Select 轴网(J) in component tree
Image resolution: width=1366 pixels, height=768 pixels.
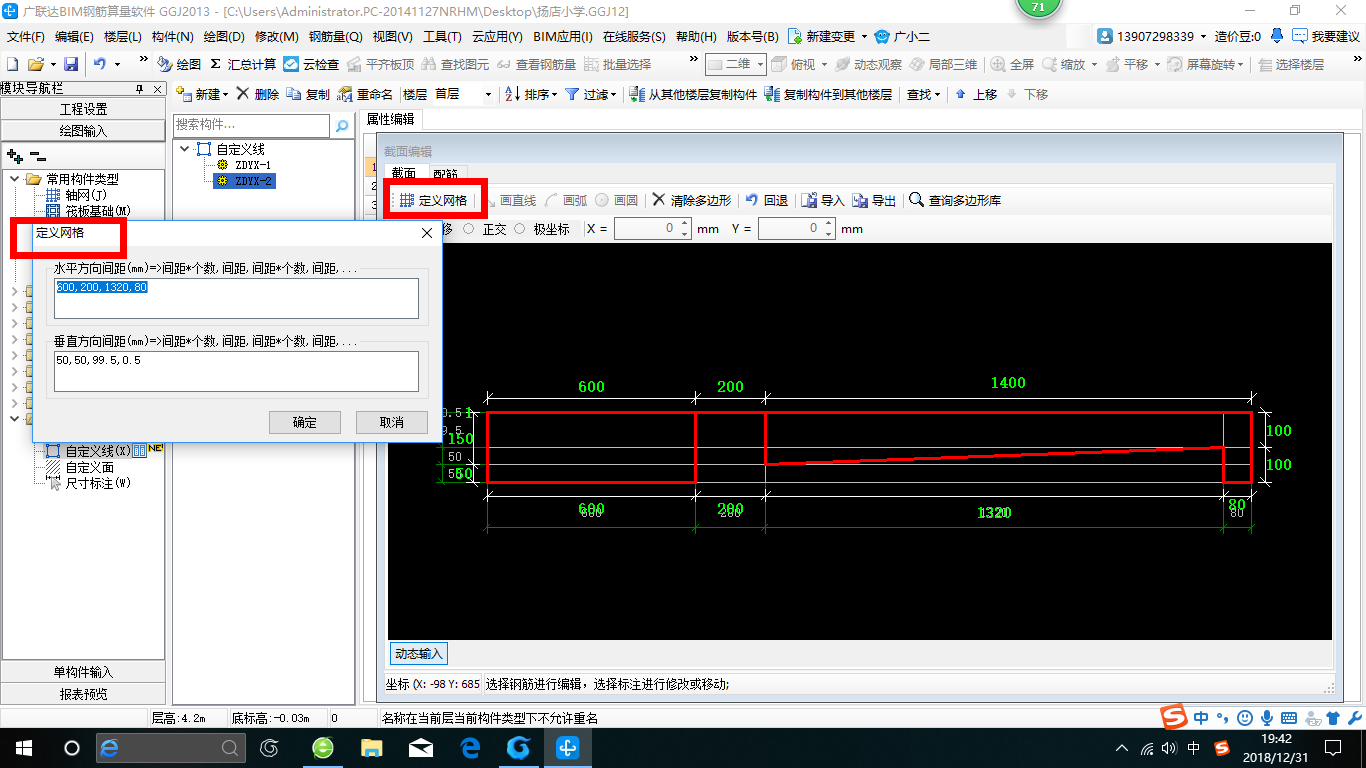click(x=85, y=195)
